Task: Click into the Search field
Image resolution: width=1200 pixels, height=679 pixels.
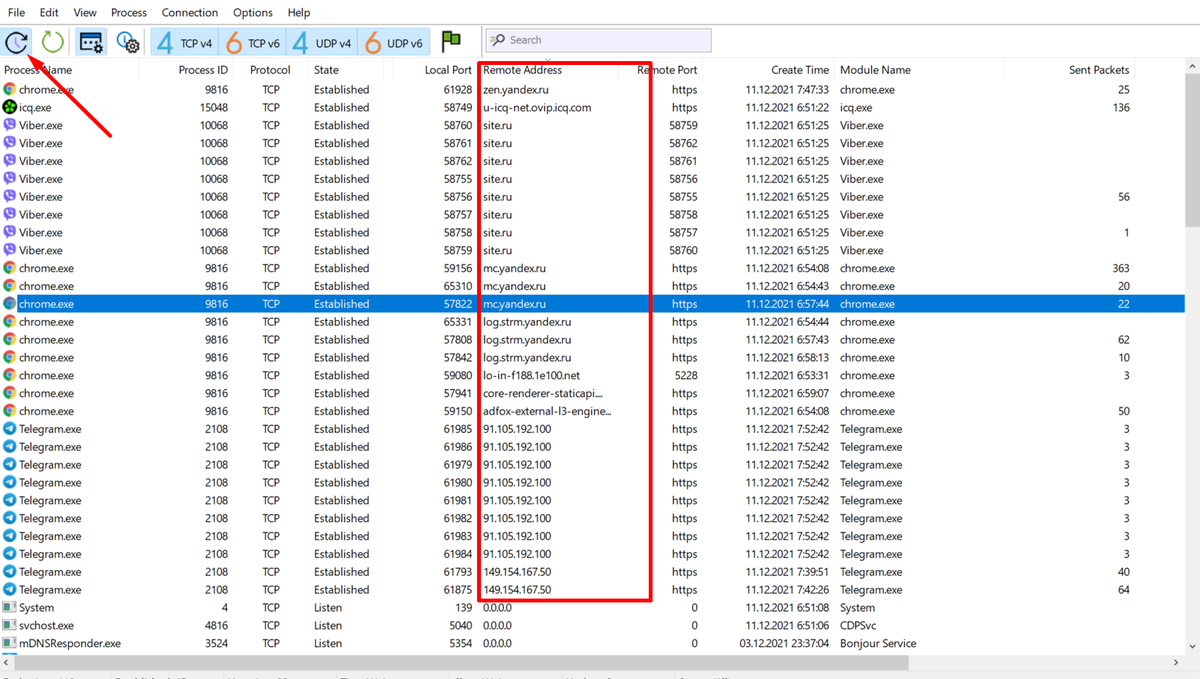Action: 598,40
